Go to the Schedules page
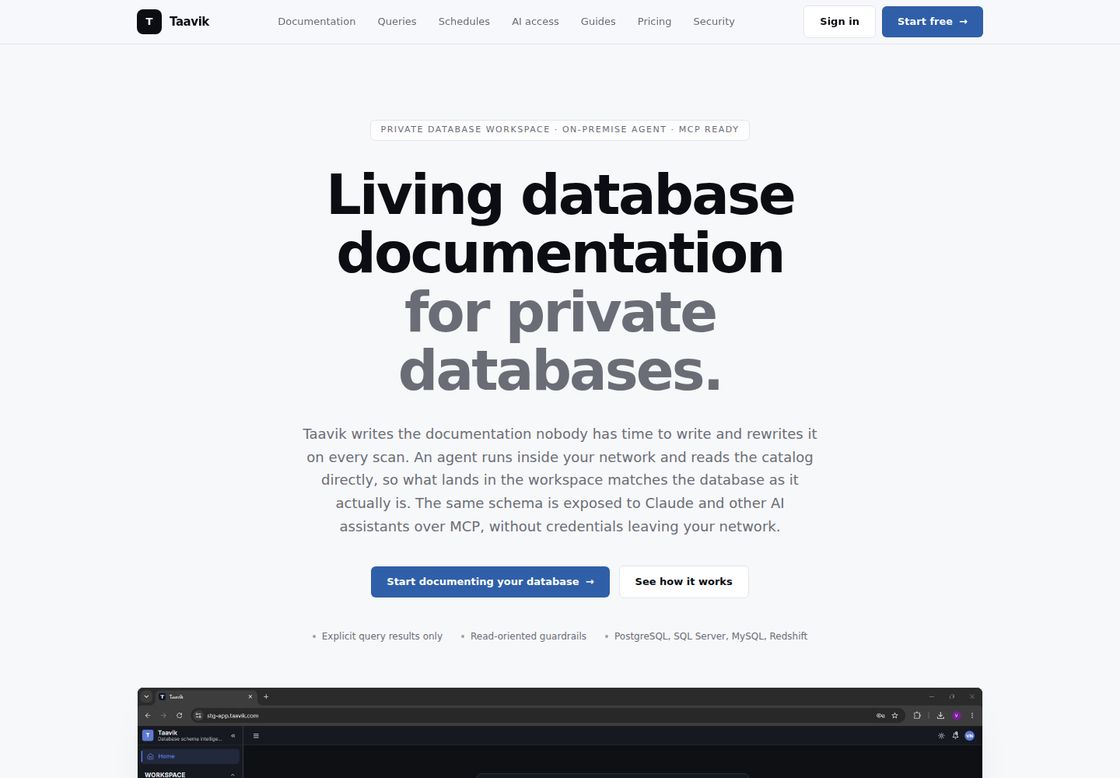1120x778 pixels. click(x=464, y=21)
